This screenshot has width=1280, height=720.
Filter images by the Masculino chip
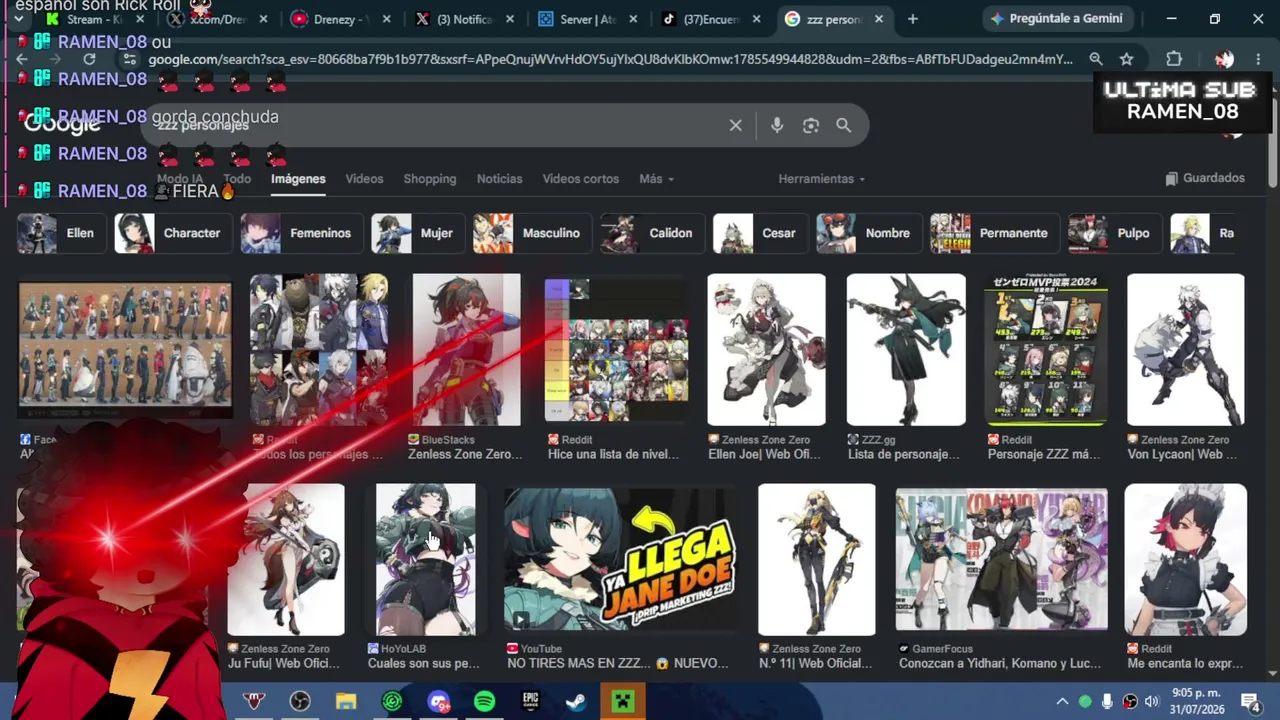point(531,233)
